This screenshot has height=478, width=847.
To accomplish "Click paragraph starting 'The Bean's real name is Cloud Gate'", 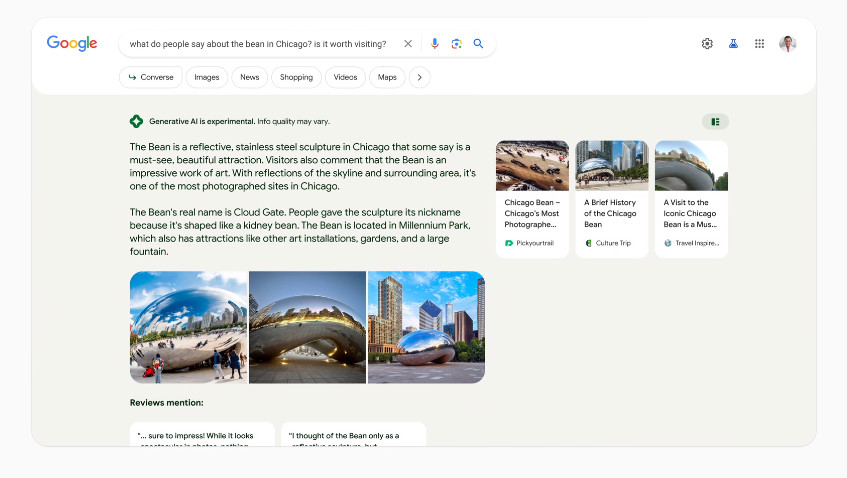I will click(x=300, y=232).
